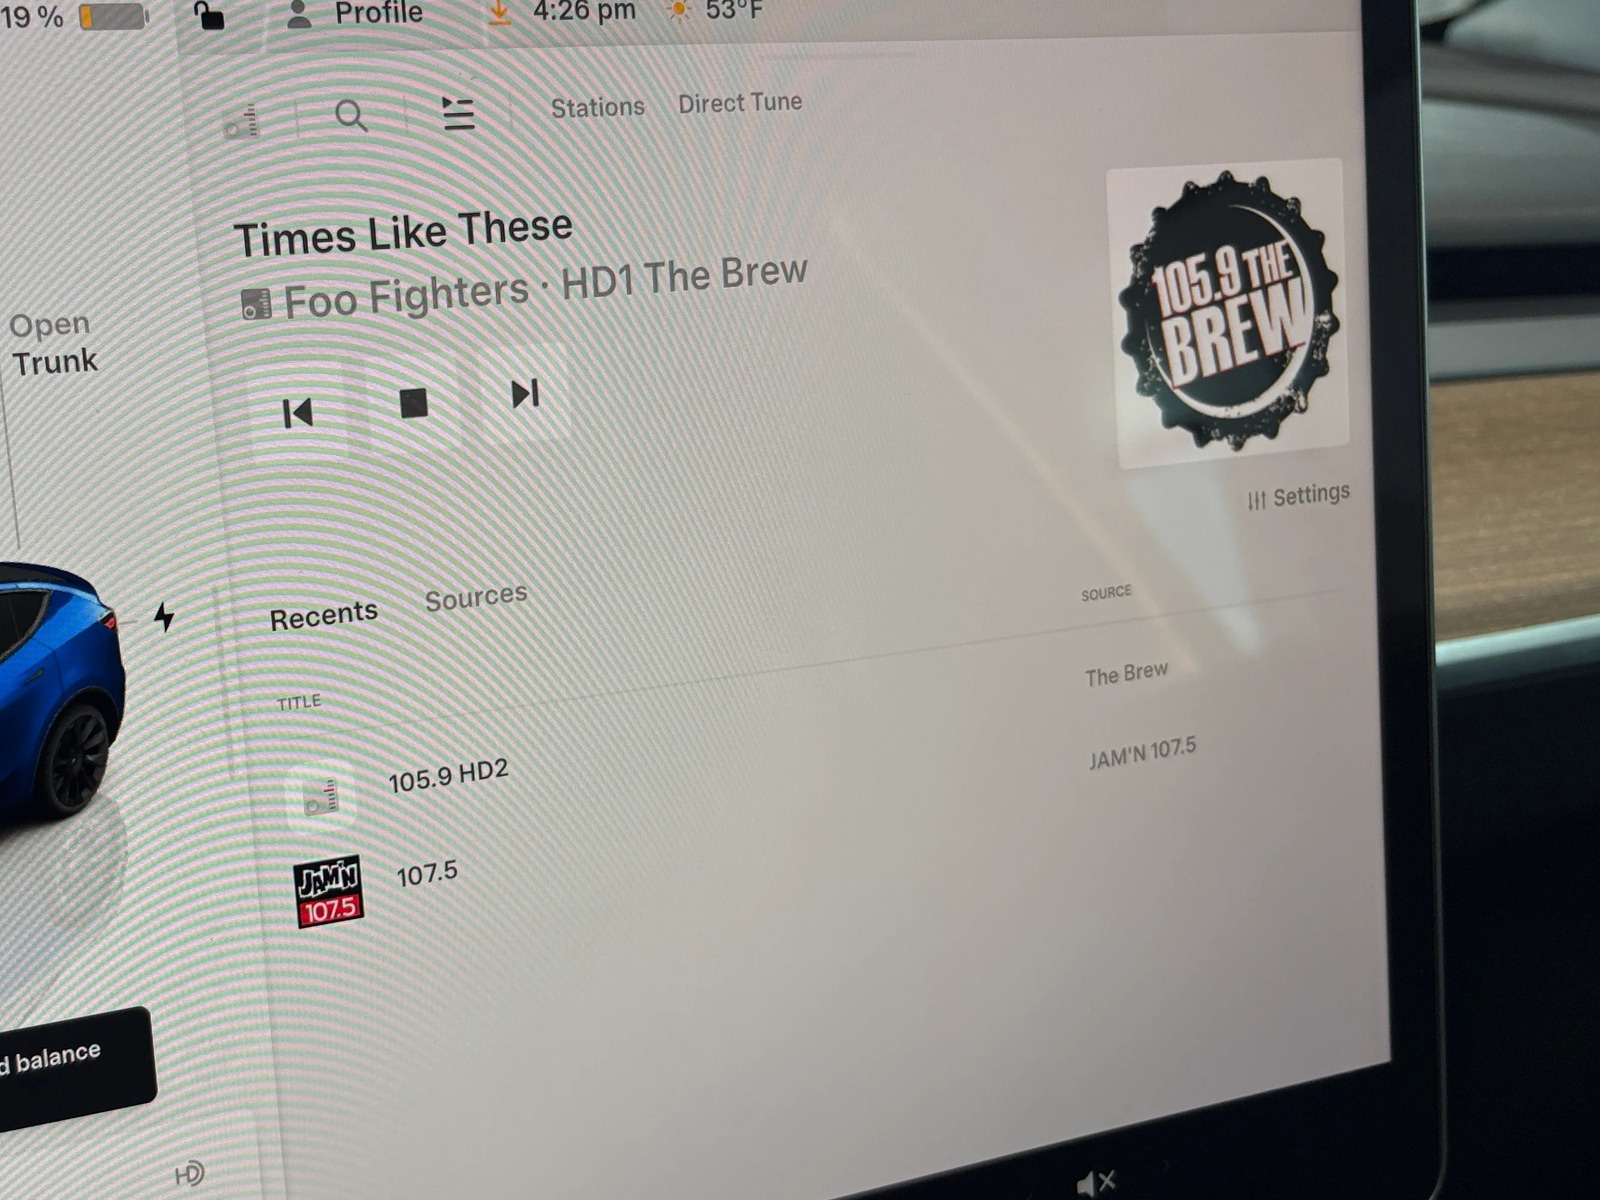This screenshot has width=1600, height=1200.
Task: Open the media search magnifier
Action: pyautogui.click(x=351, y=116)
